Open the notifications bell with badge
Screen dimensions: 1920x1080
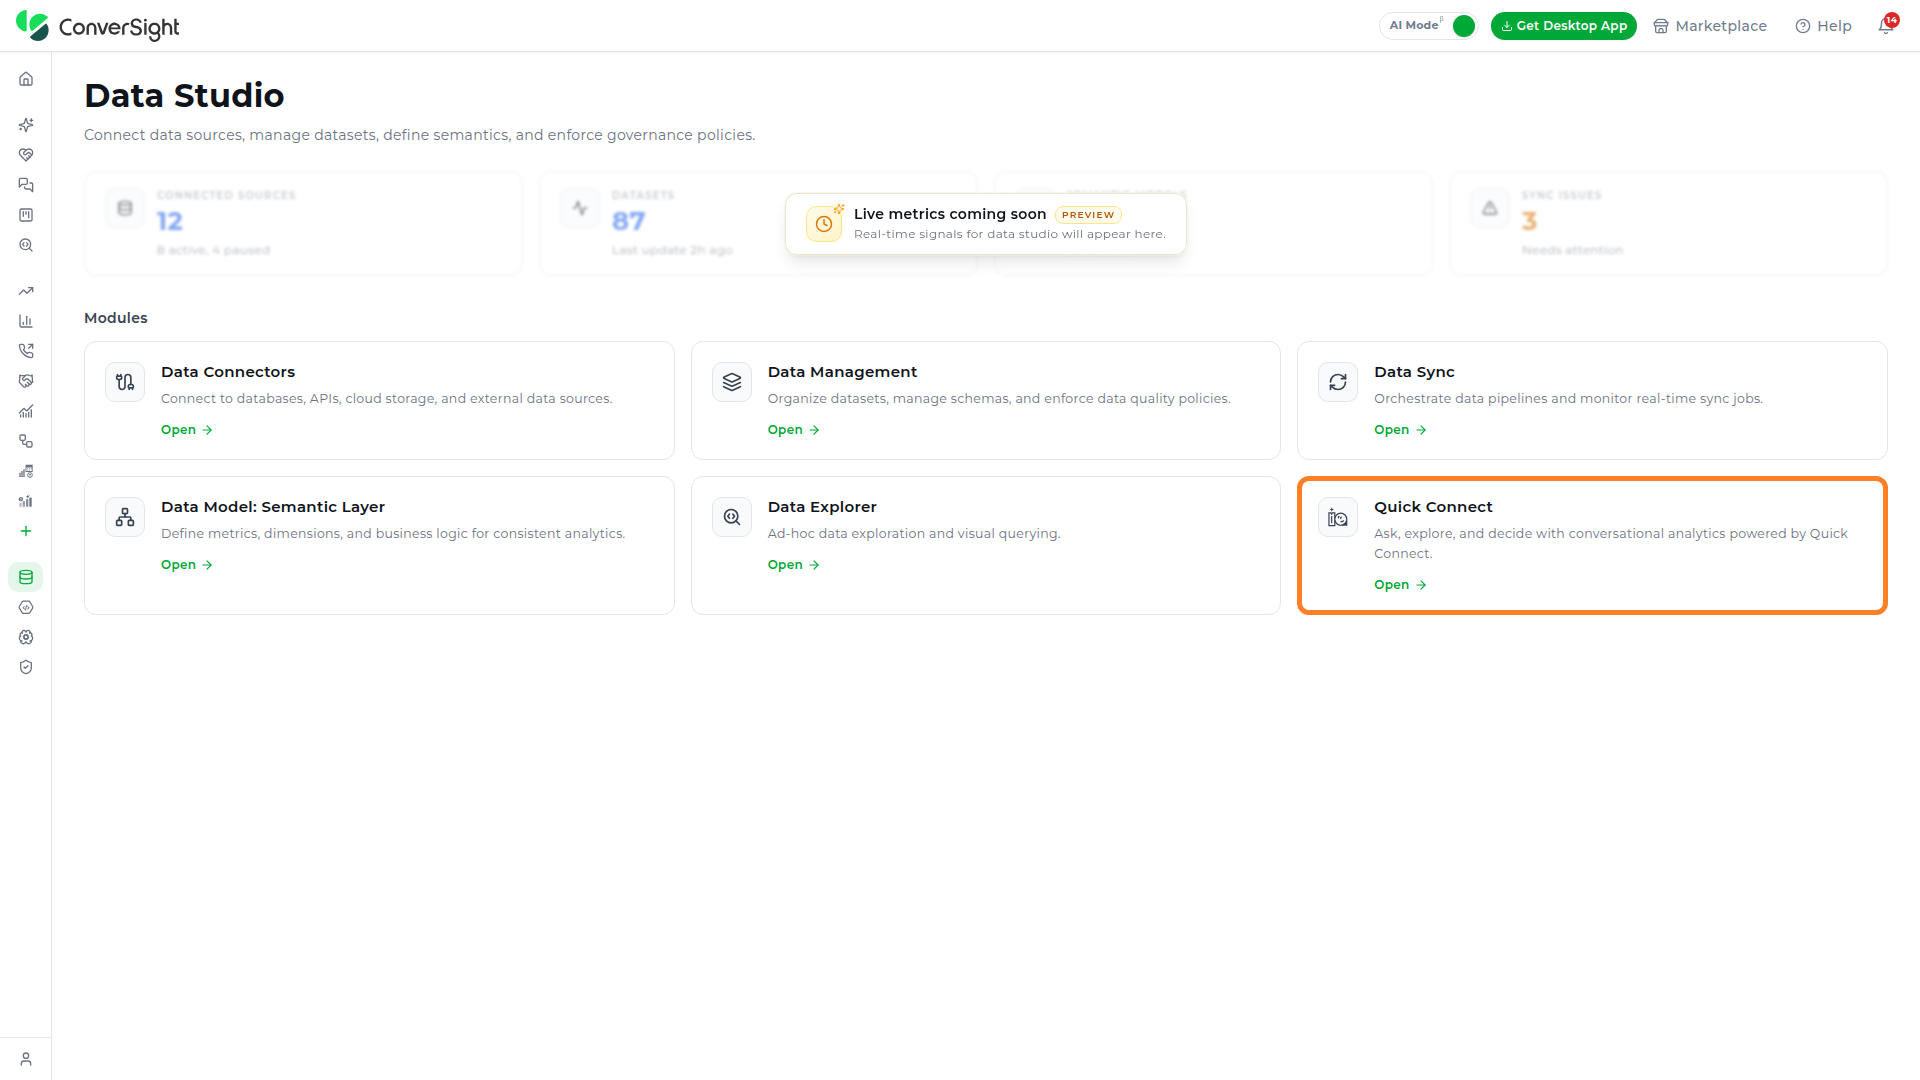point(1887,25)
